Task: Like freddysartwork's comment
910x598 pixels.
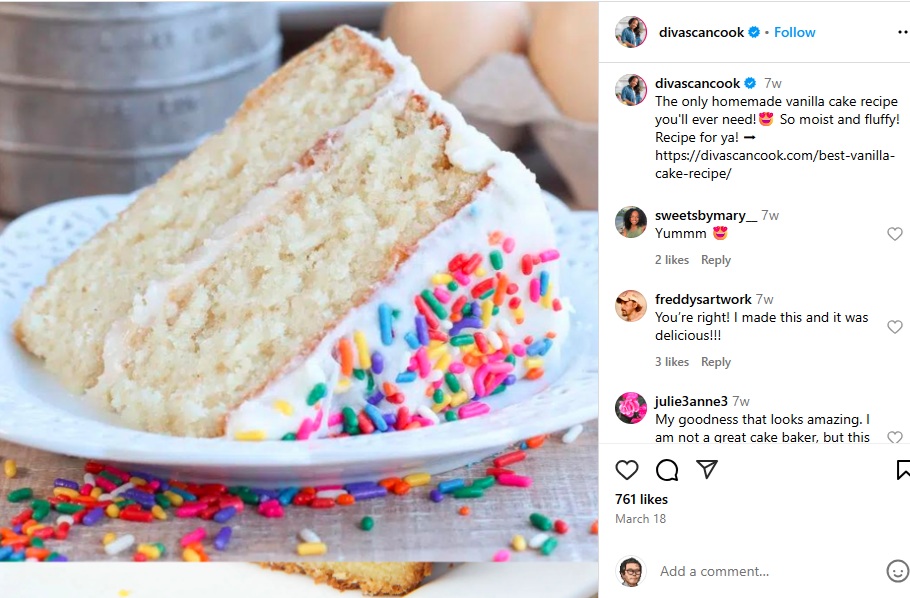Action: pyautogui.click(x=895, y=326)
